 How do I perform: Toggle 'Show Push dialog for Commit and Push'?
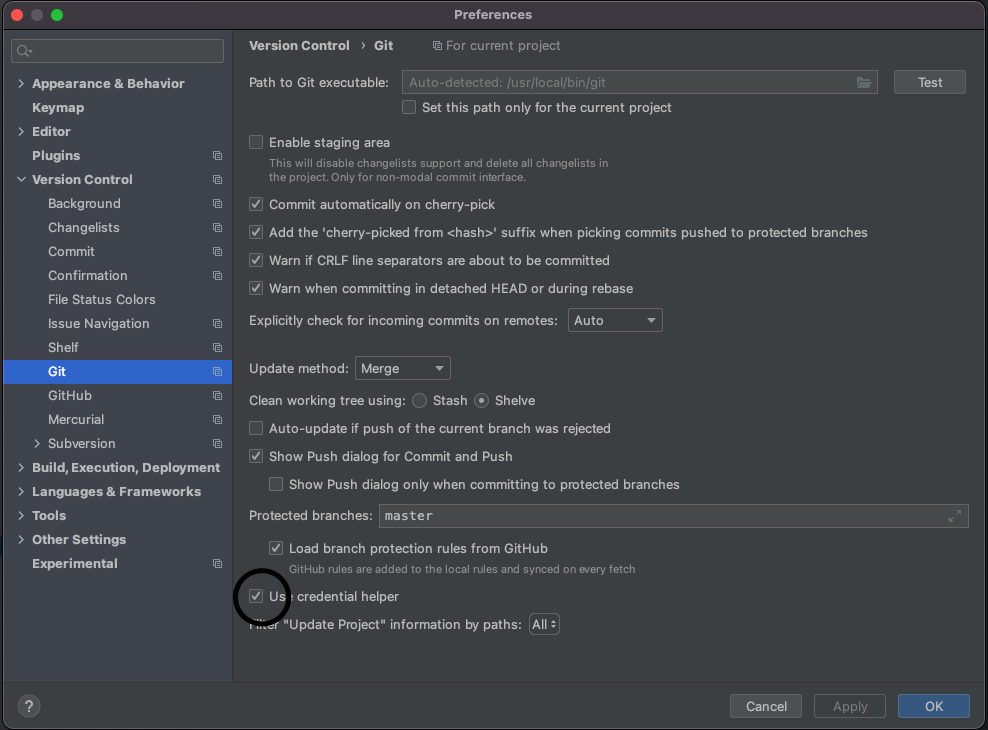click(x=256, y=456)
